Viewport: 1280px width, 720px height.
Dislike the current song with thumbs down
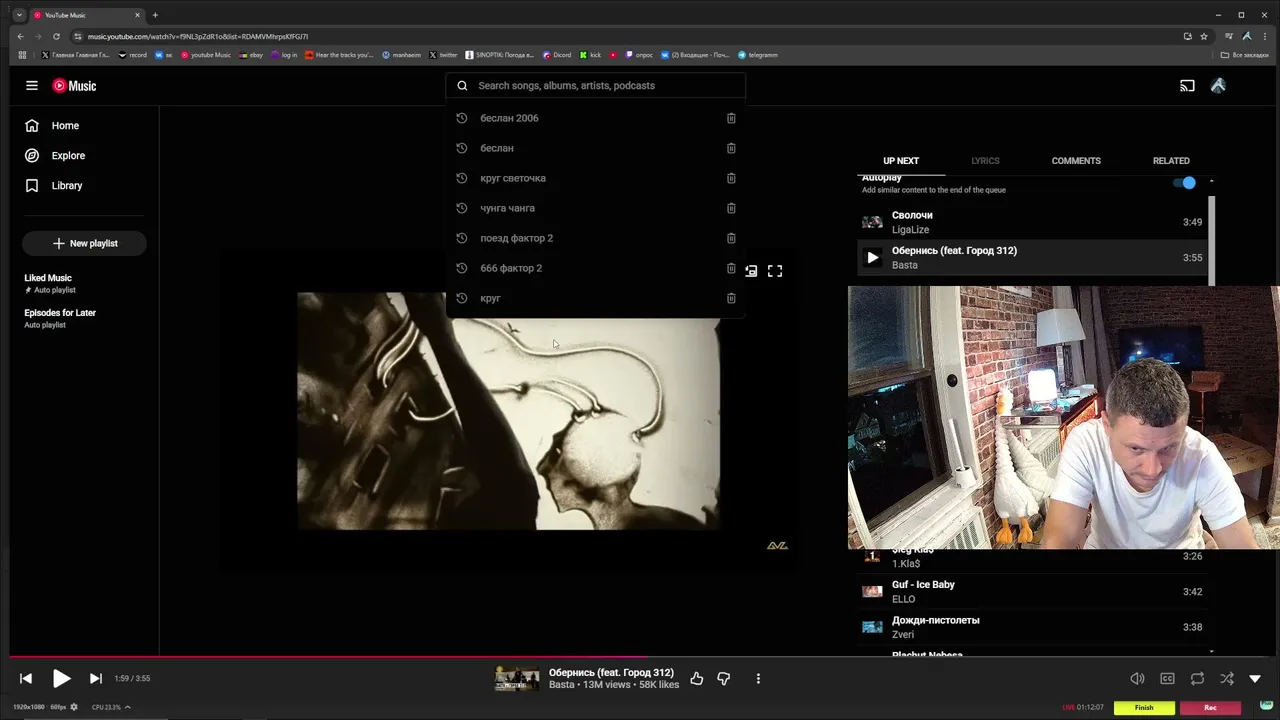click(x=724, y=678)
